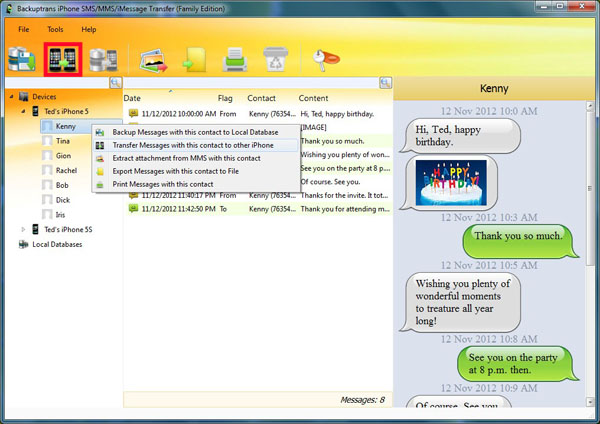Select the 11:40:17 PM message row
The image size is (600, 424).
pyautogui.click(x=259, y=195)
